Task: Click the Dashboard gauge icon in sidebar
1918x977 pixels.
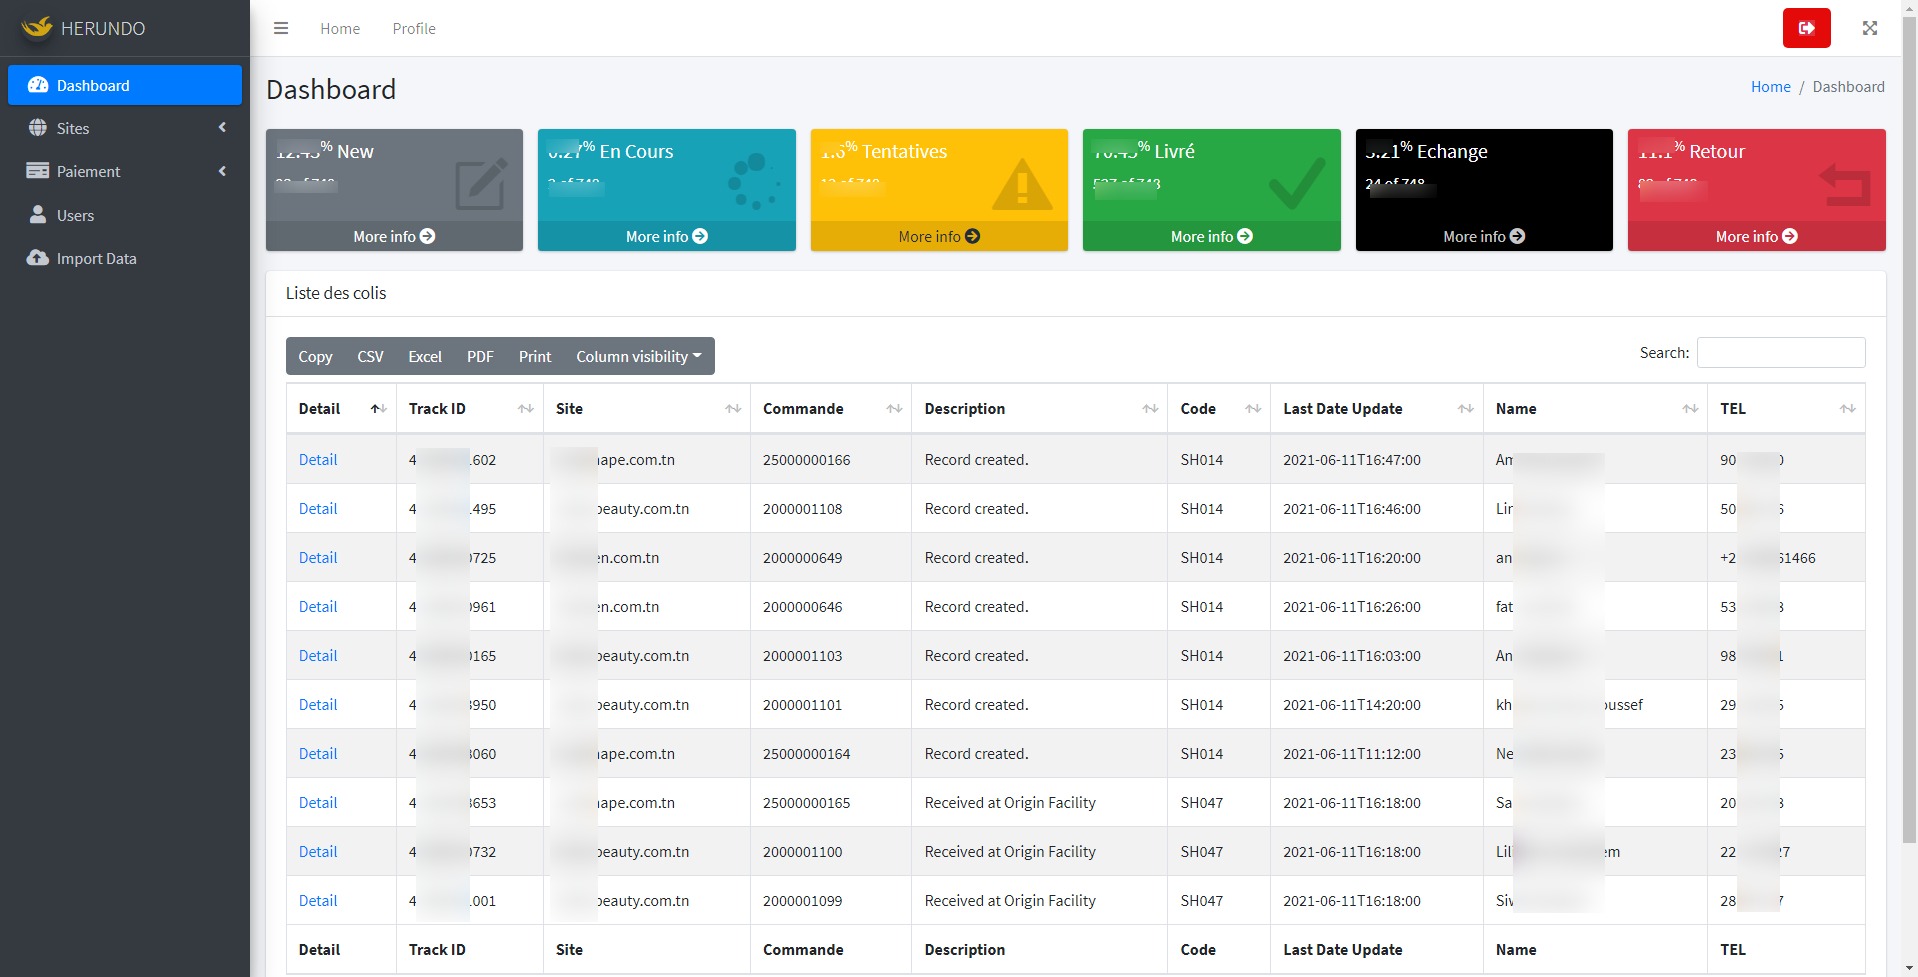Action: [38, 85]
